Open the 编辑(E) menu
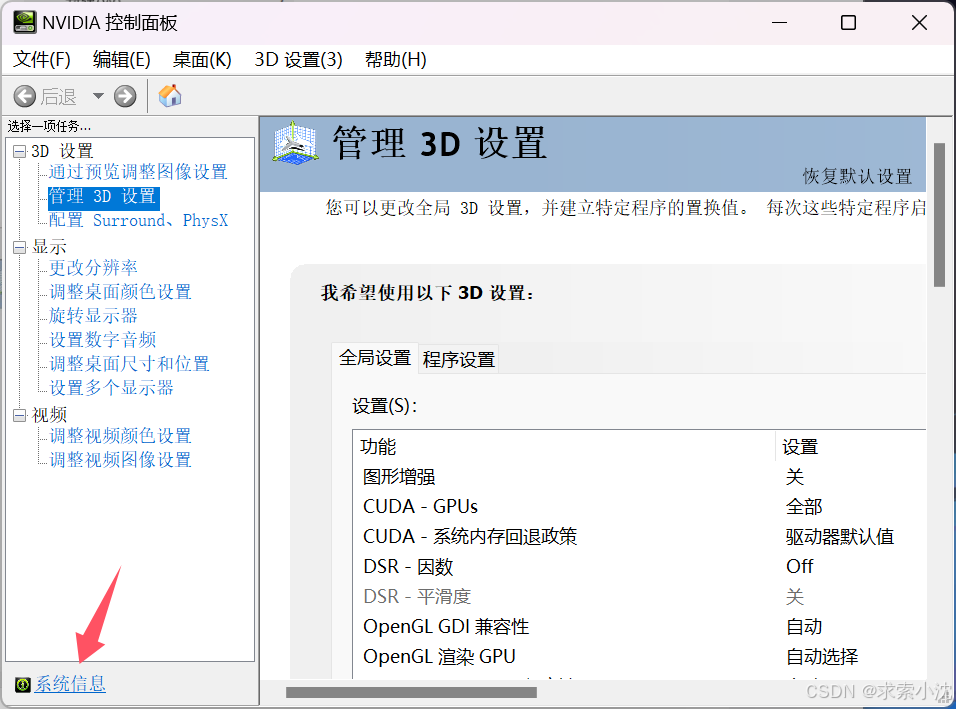 click(121, 60)
